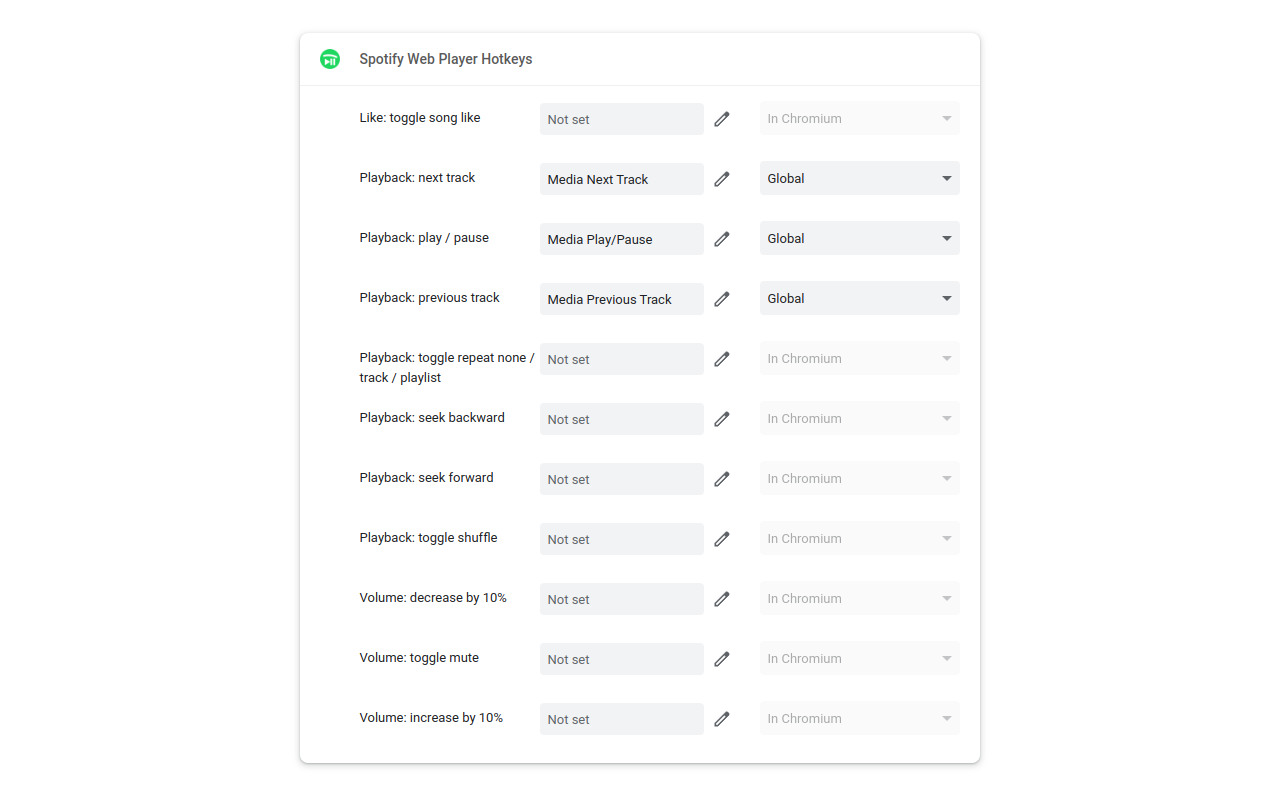Open scope dropdown for toggle repeat row

click(x=860, y=358)
